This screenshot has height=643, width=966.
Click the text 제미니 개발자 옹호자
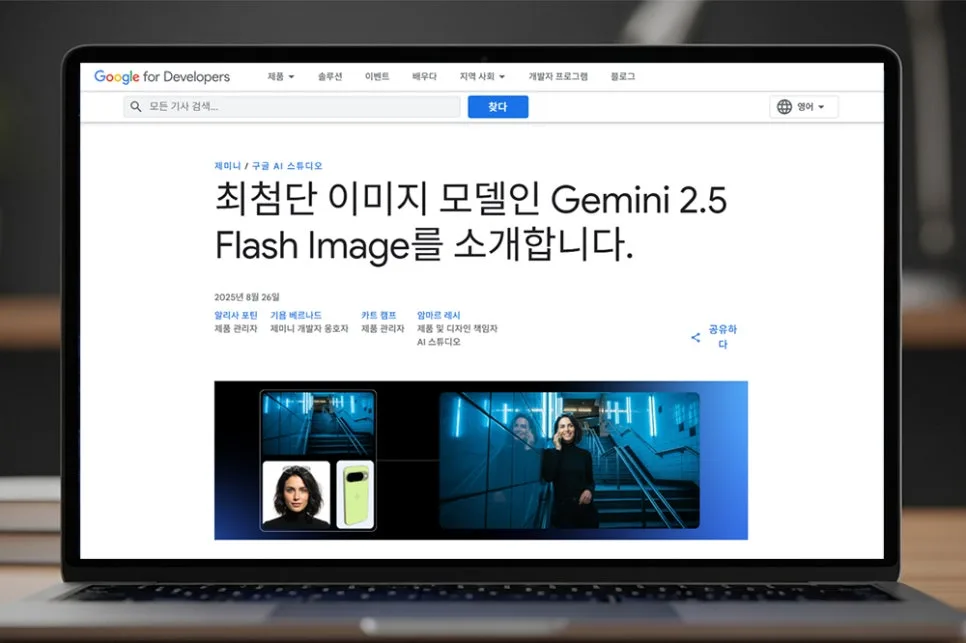click(x=309, y=329)
